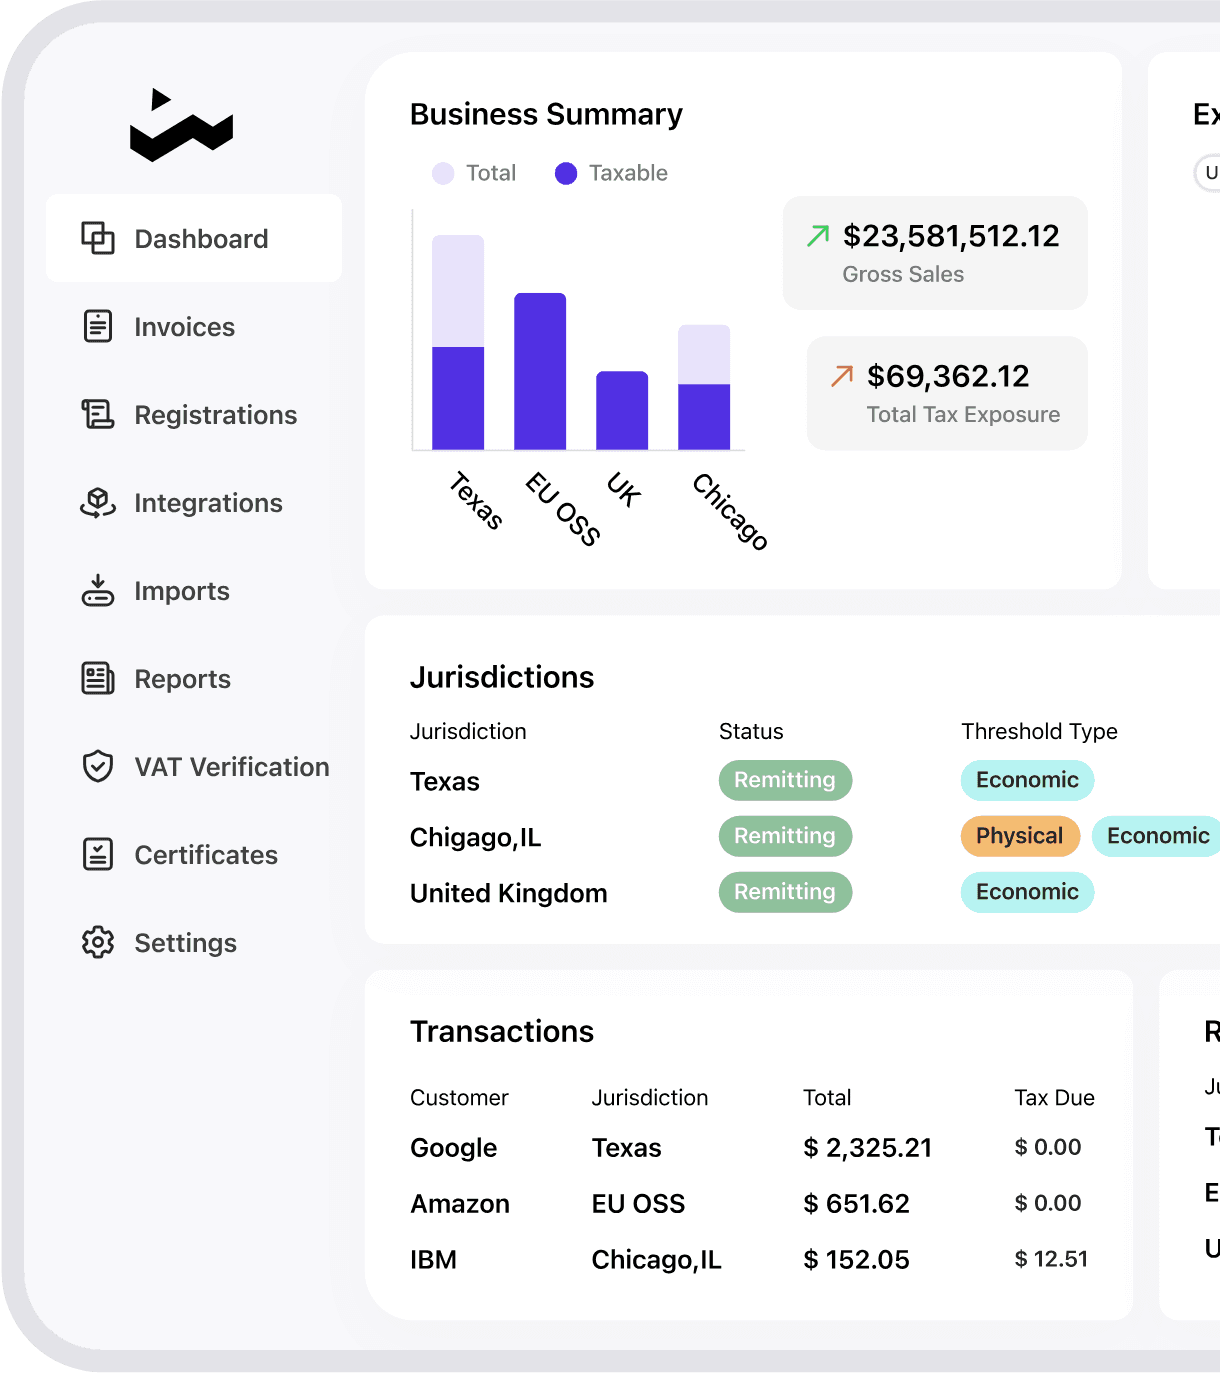Toggle the Taxable legend dot

[566, 173]
